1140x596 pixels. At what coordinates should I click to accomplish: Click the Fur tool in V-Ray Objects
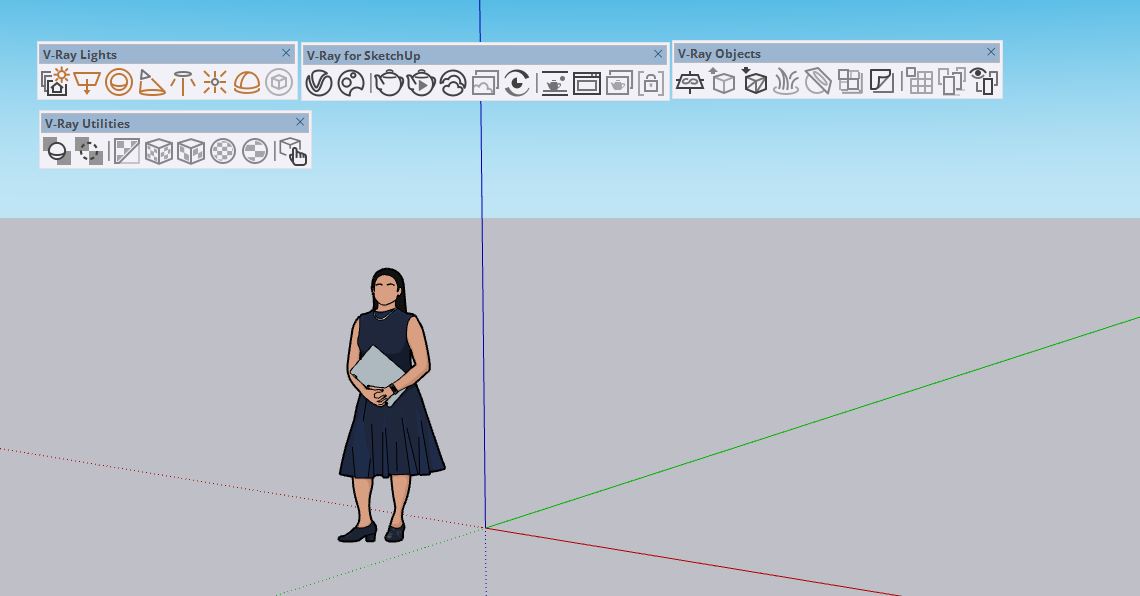[786, 81]
